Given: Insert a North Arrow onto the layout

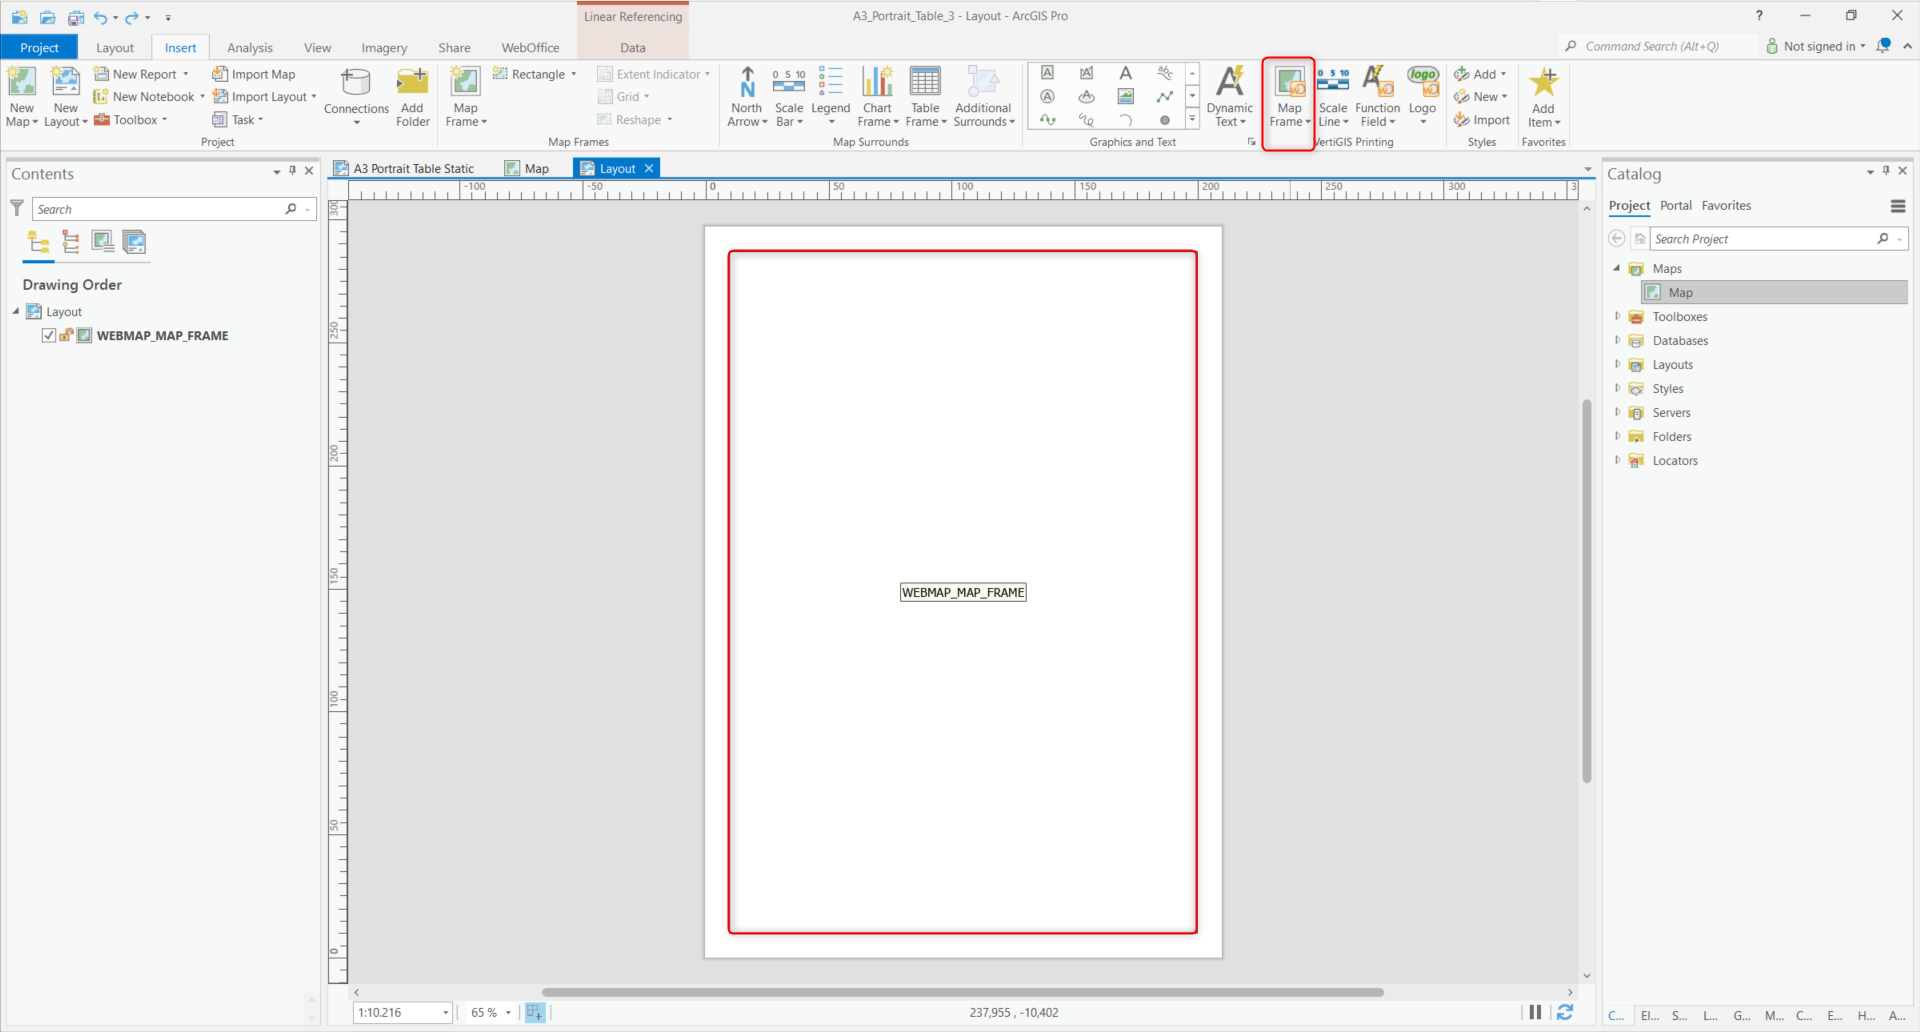Looking at the screenshot, I should click(x=747, y=95).
